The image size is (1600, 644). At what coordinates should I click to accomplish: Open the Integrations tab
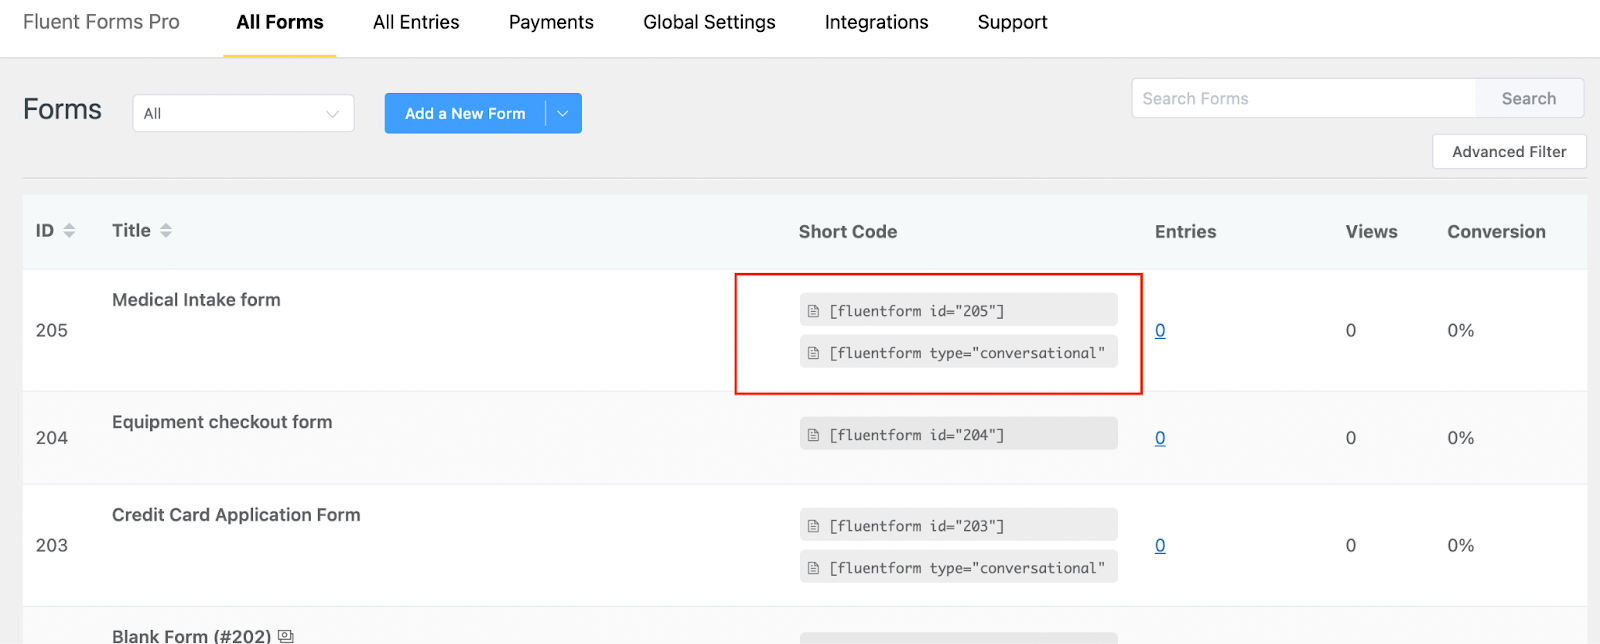click(876, 22)
